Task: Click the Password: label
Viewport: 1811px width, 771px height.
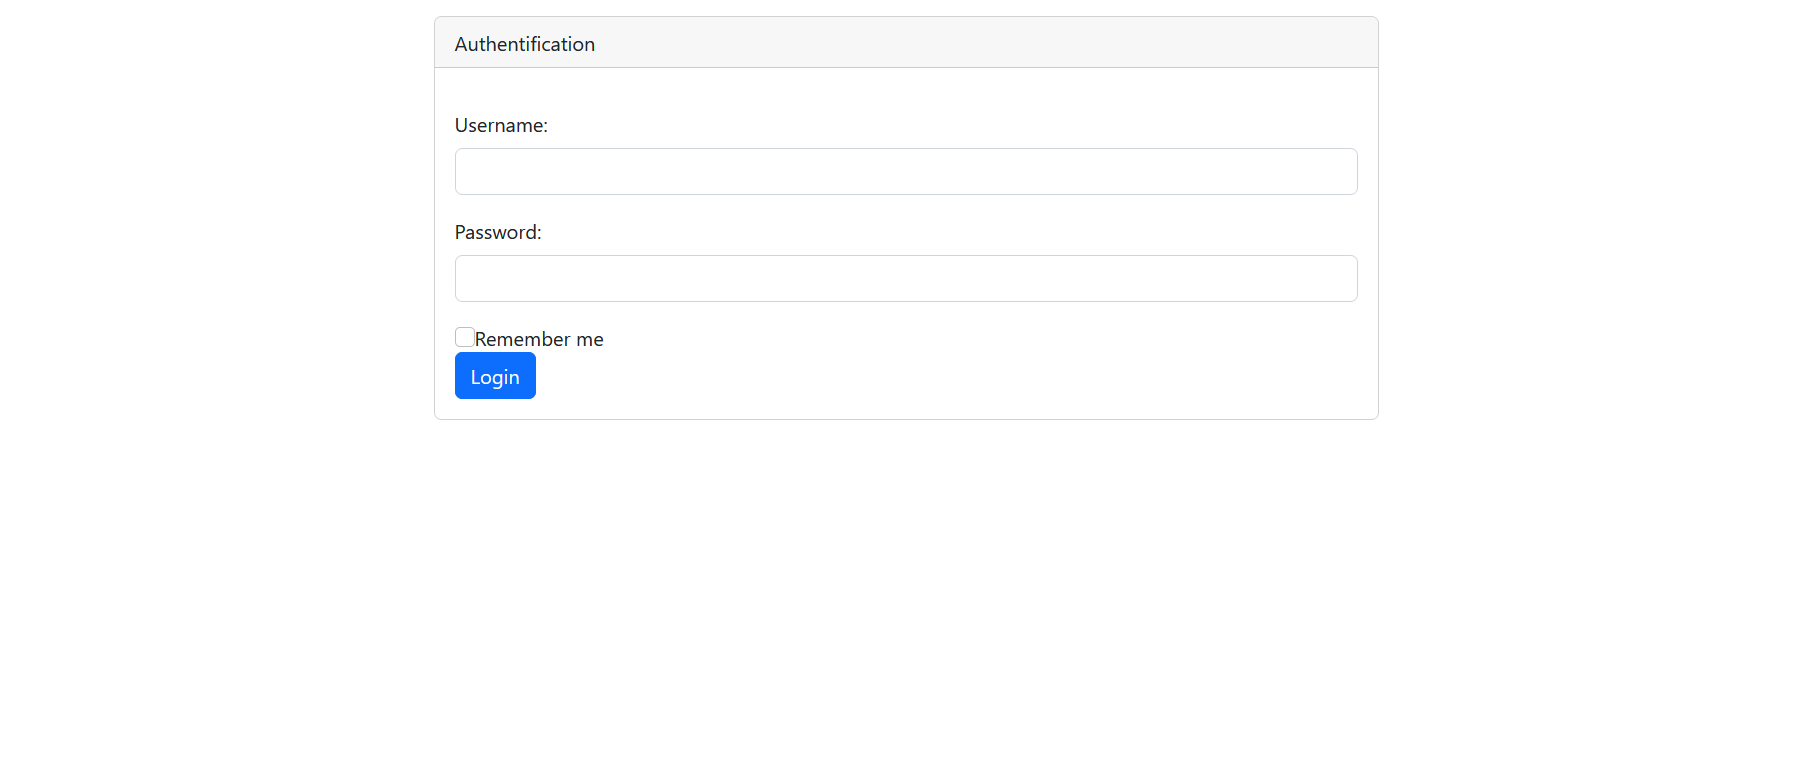Action: click(497, 231)
